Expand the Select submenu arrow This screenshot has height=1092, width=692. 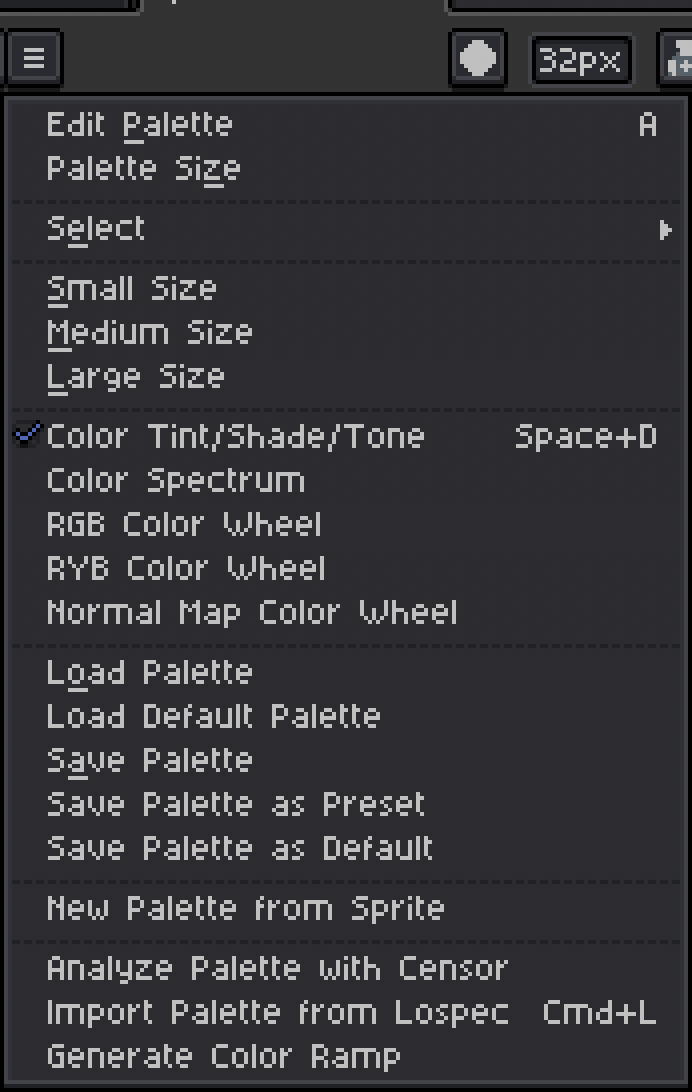click(x=665, y=230)
